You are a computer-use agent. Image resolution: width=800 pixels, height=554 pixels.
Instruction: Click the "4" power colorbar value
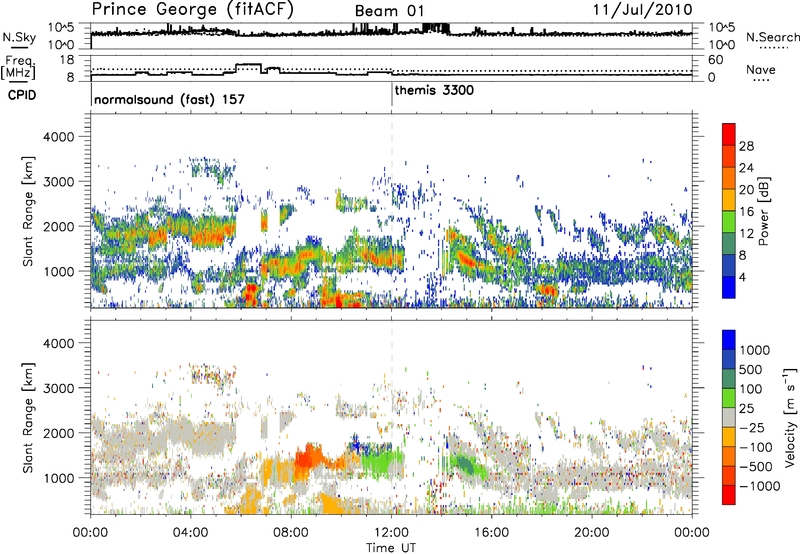742,277
